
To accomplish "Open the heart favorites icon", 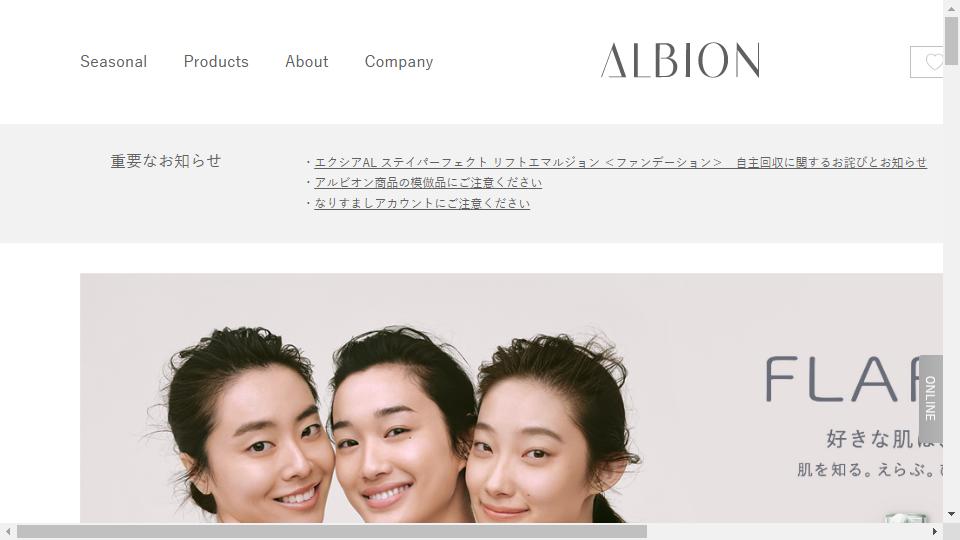I will 927,62.
